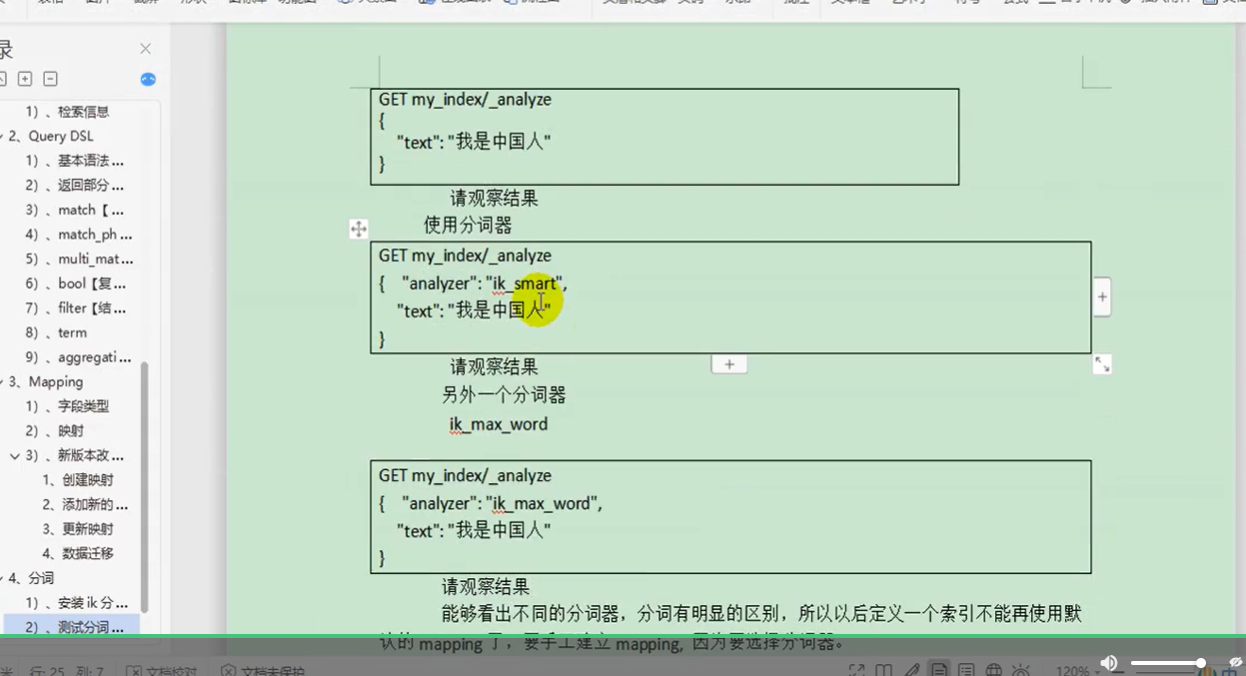Image resolution: width=1246 pixels, height=676 pixels.
Task: Click the '"analyzer": "ik_max_word"' line
Action: (x=502, y=504)
